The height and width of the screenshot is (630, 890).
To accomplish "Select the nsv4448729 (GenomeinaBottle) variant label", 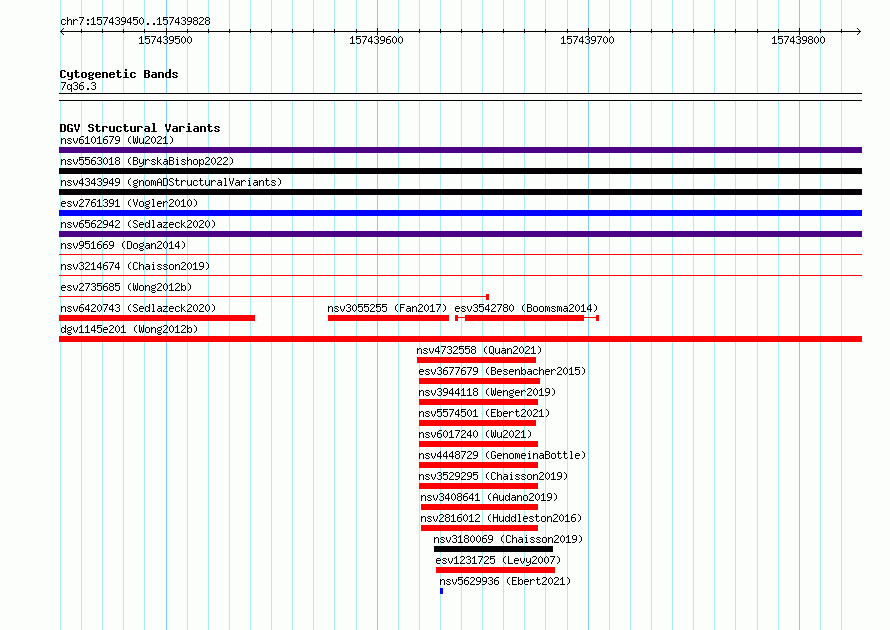I will [x=502, y=455].
